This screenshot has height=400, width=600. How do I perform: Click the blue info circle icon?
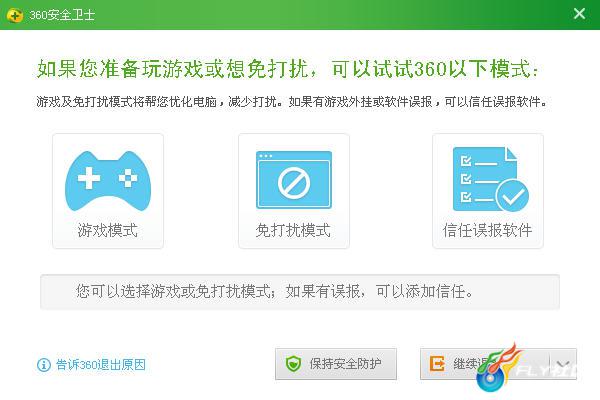coord(44,365)
